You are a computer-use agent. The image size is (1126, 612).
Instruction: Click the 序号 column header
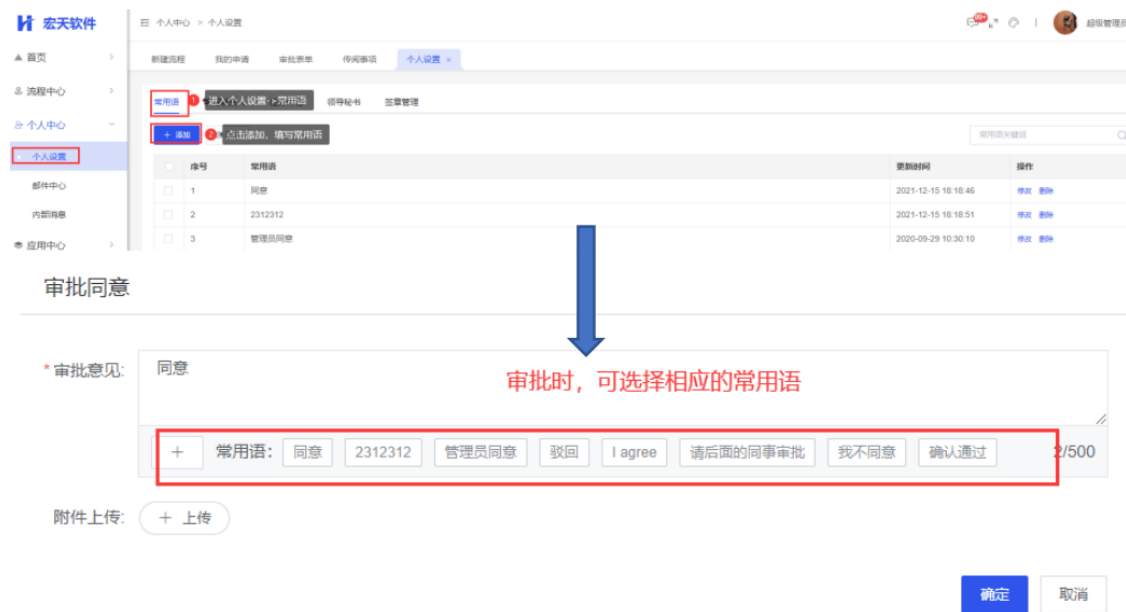click(x=199, y=167)
